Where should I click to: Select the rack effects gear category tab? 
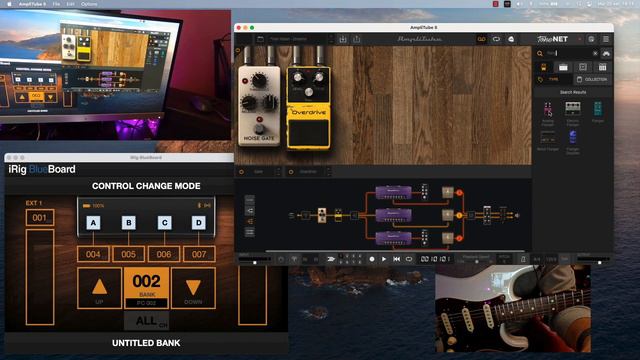tap(602, 67)
